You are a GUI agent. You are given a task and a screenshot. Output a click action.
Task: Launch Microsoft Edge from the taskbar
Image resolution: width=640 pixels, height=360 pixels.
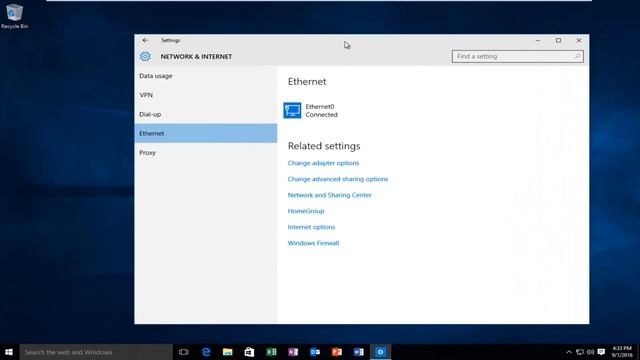point(206,352)
